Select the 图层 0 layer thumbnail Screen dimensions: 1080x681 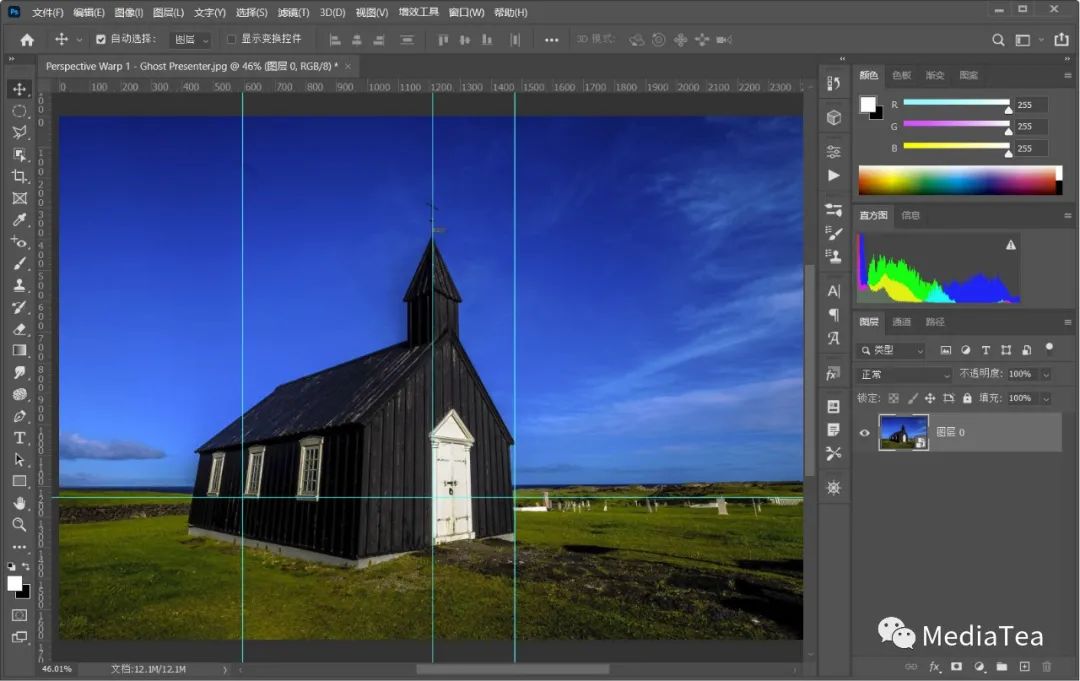903,432
